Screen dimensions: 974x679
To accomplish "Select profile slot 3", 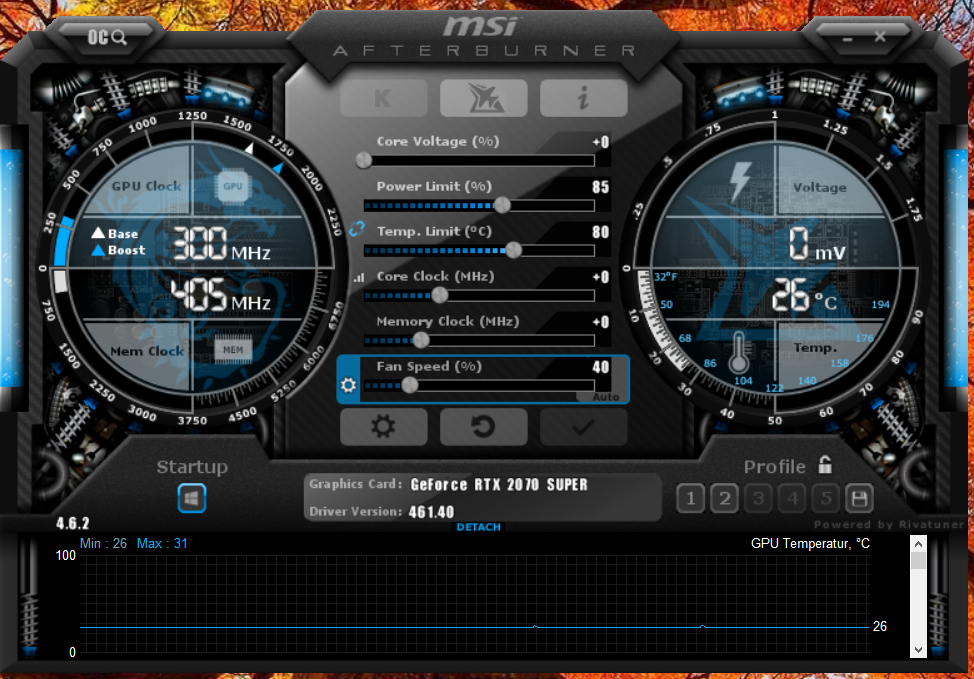I will coord(758,498).
